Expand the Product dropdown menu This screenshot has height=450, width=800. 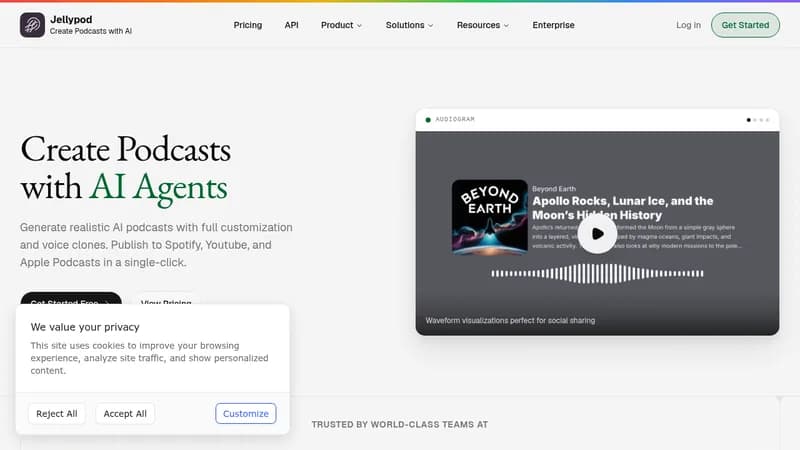click(341, 25)
